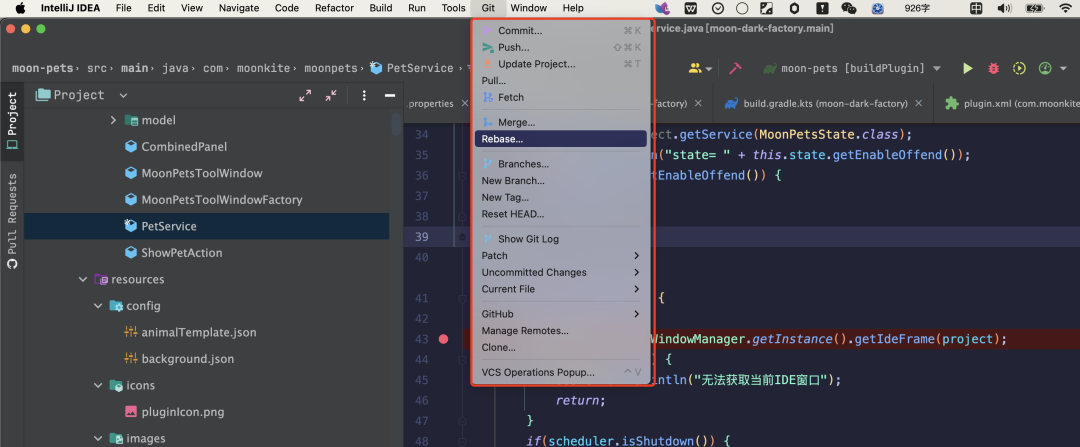Click the green Run triangle icon
This screenshot has width=1080, height=447.
pyautogui.click(x=968, y=68)
